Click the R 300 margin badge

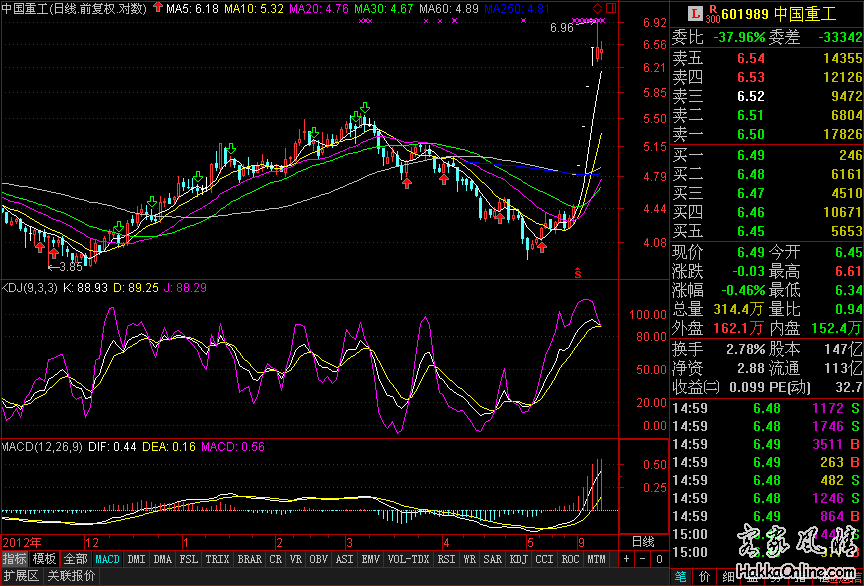click(x=713, y=13)
